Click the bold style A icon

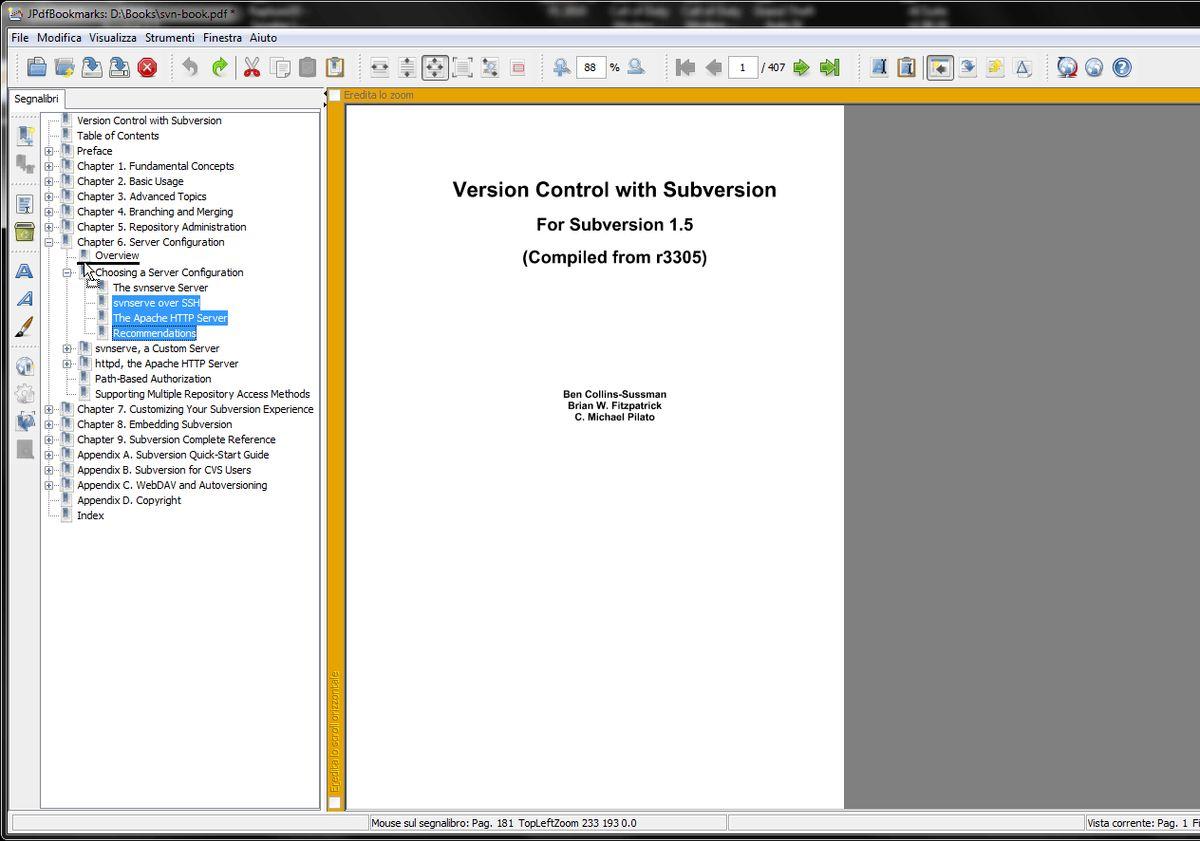coord(25,271)
